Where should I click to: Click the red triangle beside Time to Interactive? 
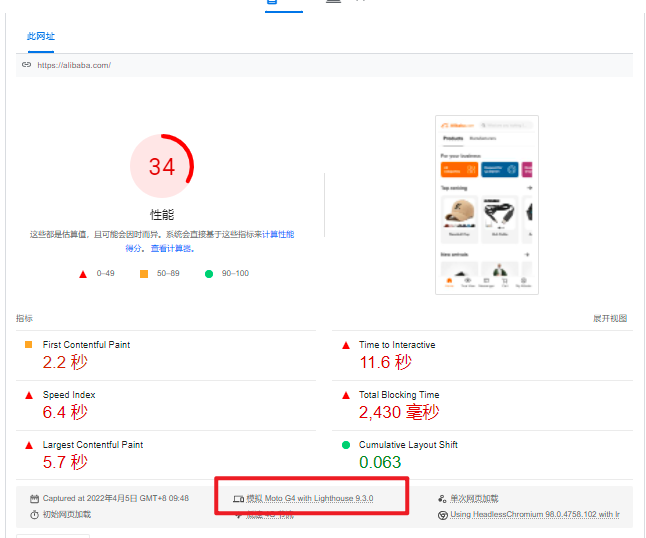tap(346, 345)
